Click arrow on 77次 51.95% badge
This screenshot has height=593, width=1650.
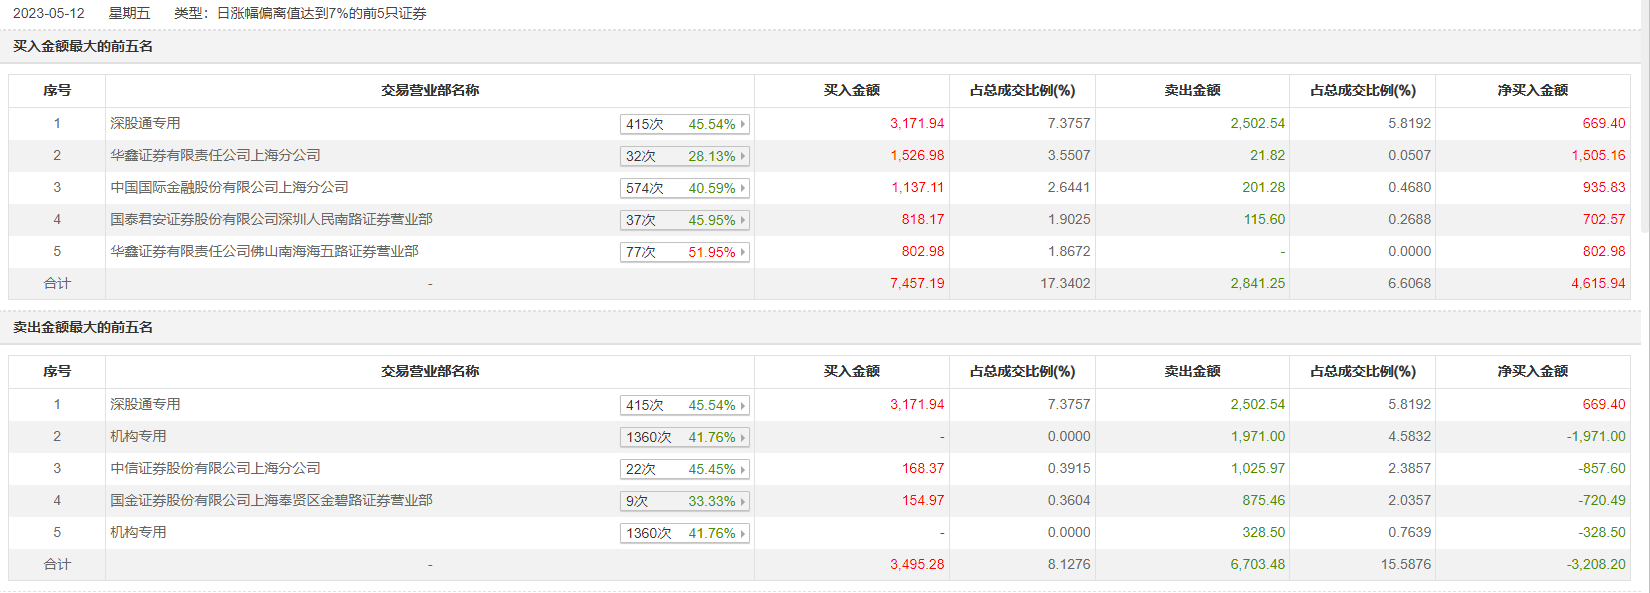pyautogui.click(x=743, y=253)
